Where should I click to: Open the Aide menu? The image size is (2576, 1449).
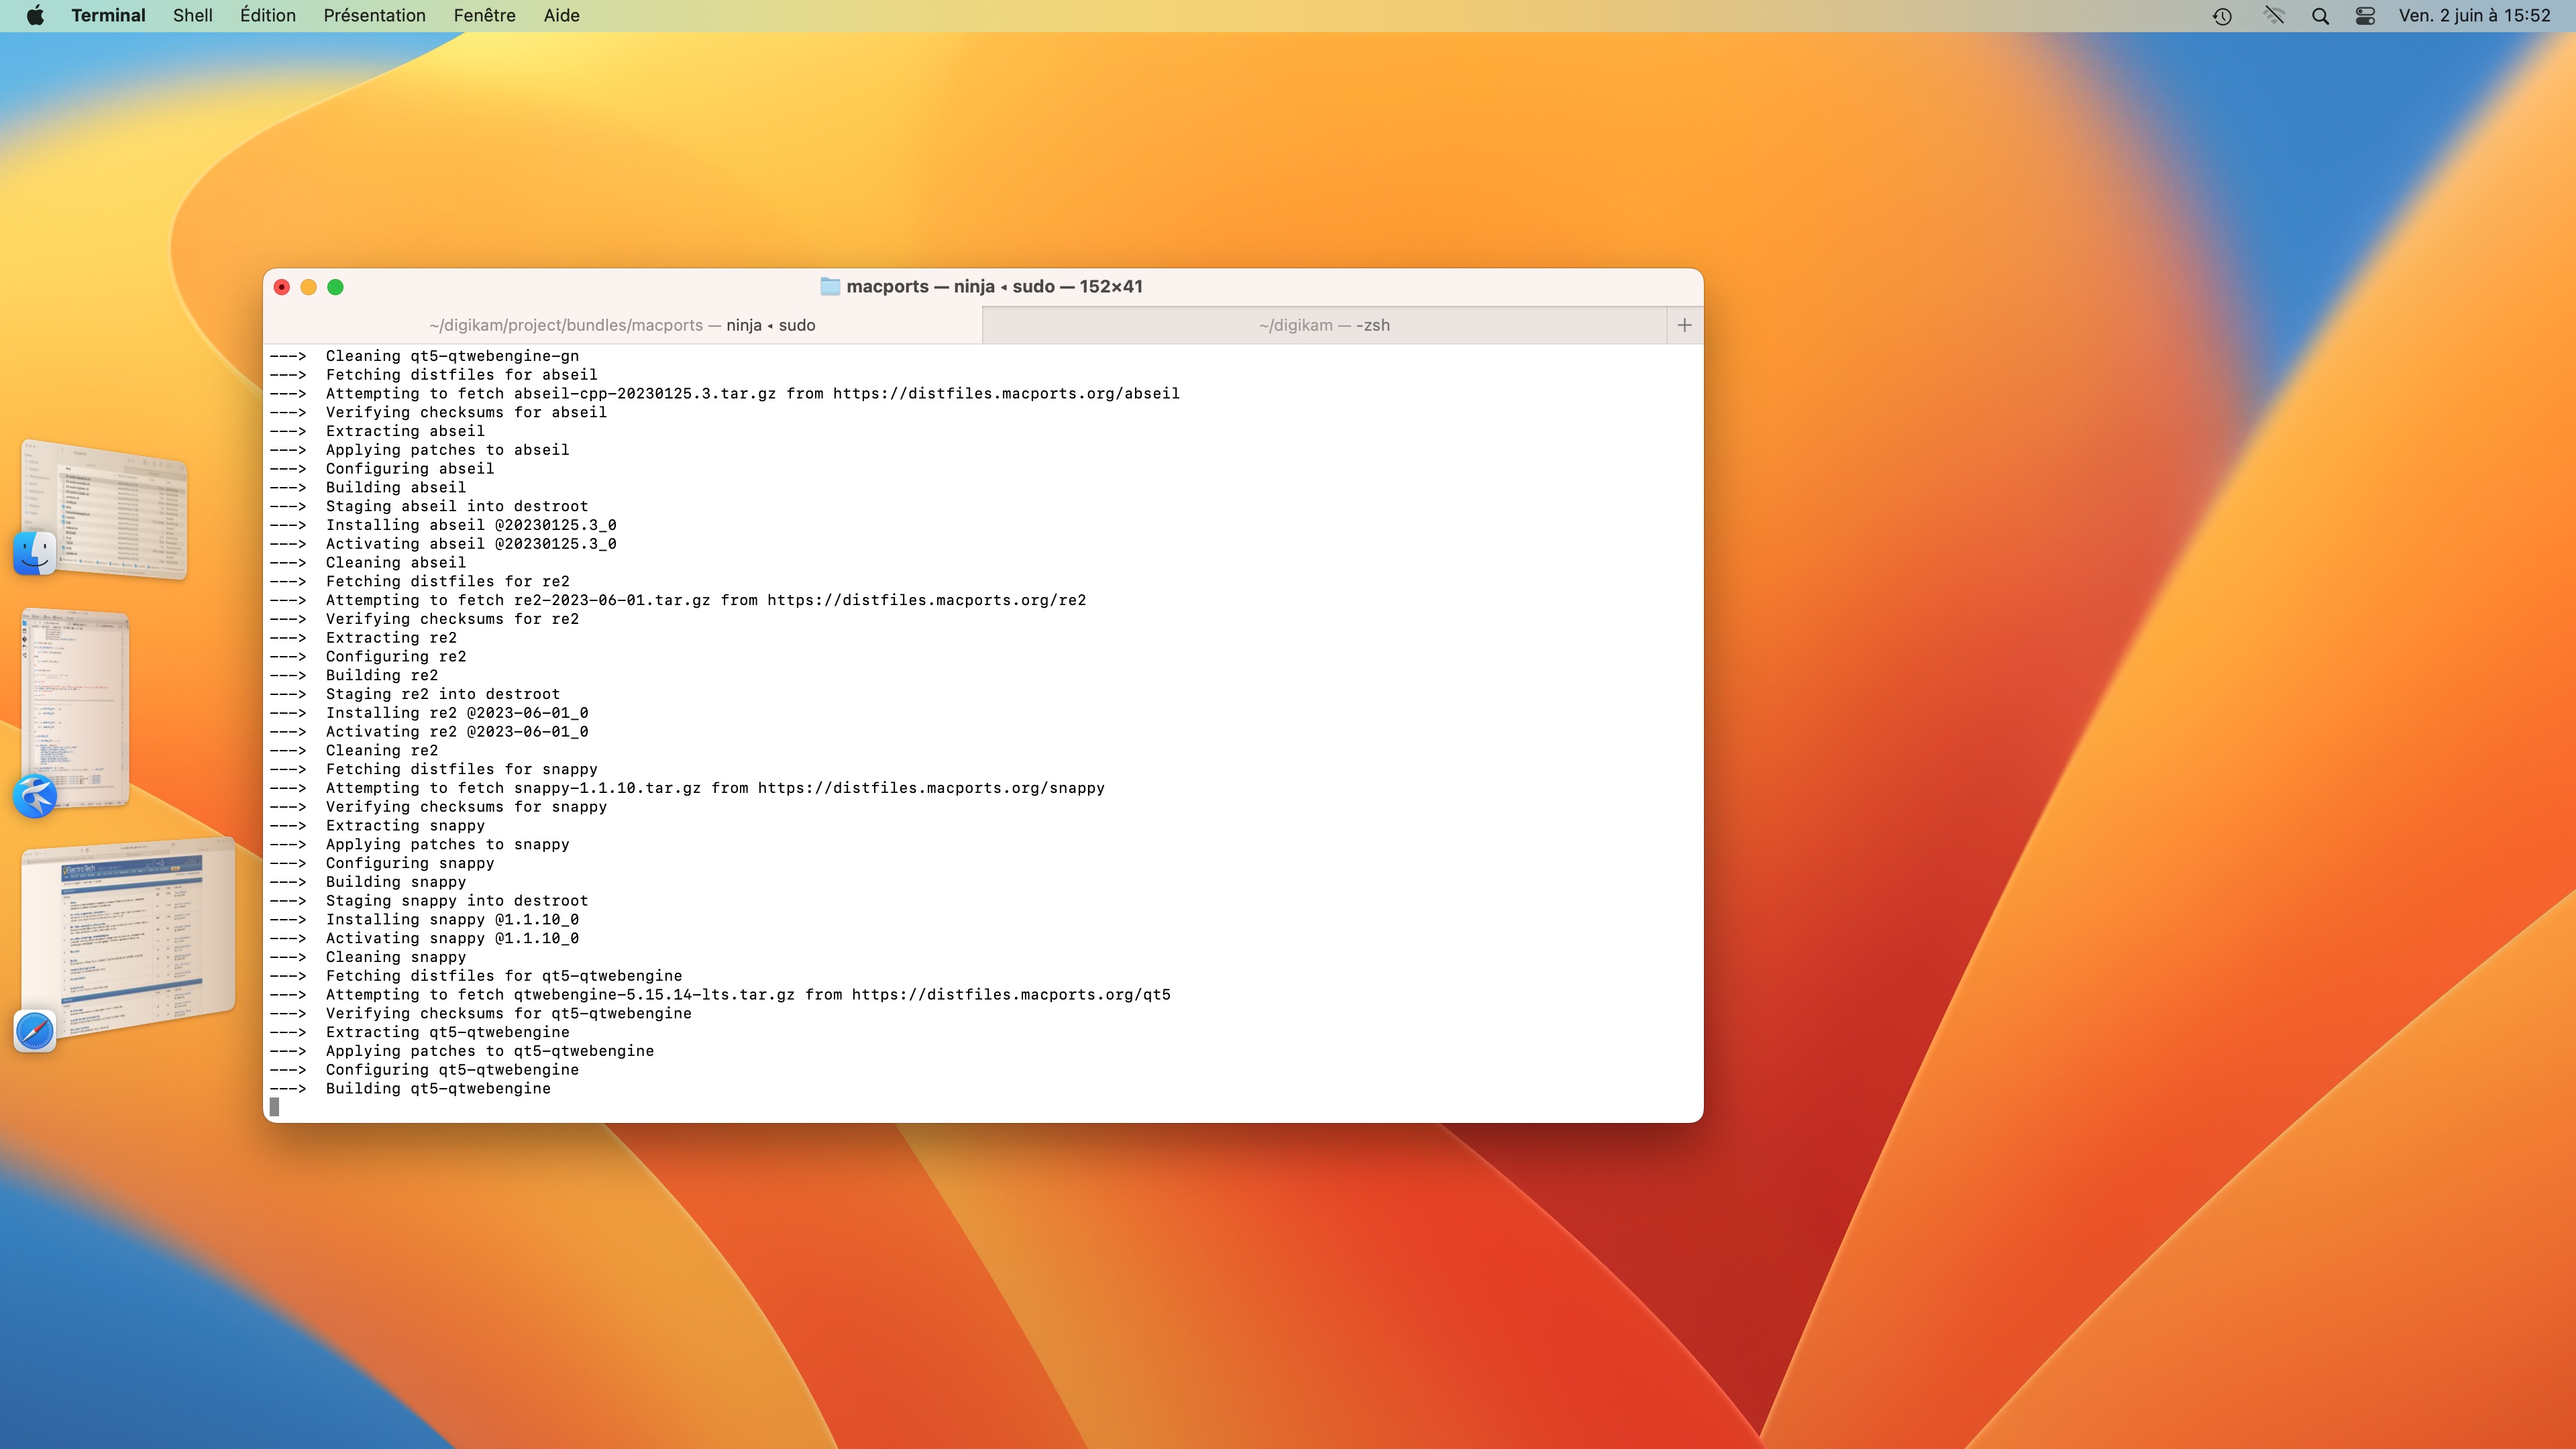pyautogui.click(x=561, y=15)
